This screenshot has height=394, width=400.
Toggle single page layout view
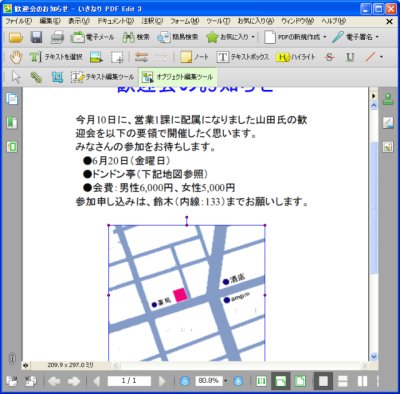(x=323, y=381)
